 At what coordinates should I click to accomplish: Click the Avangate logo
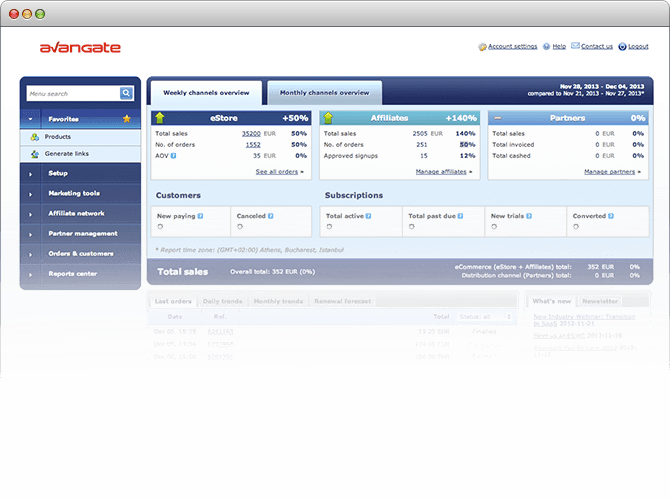80,47
